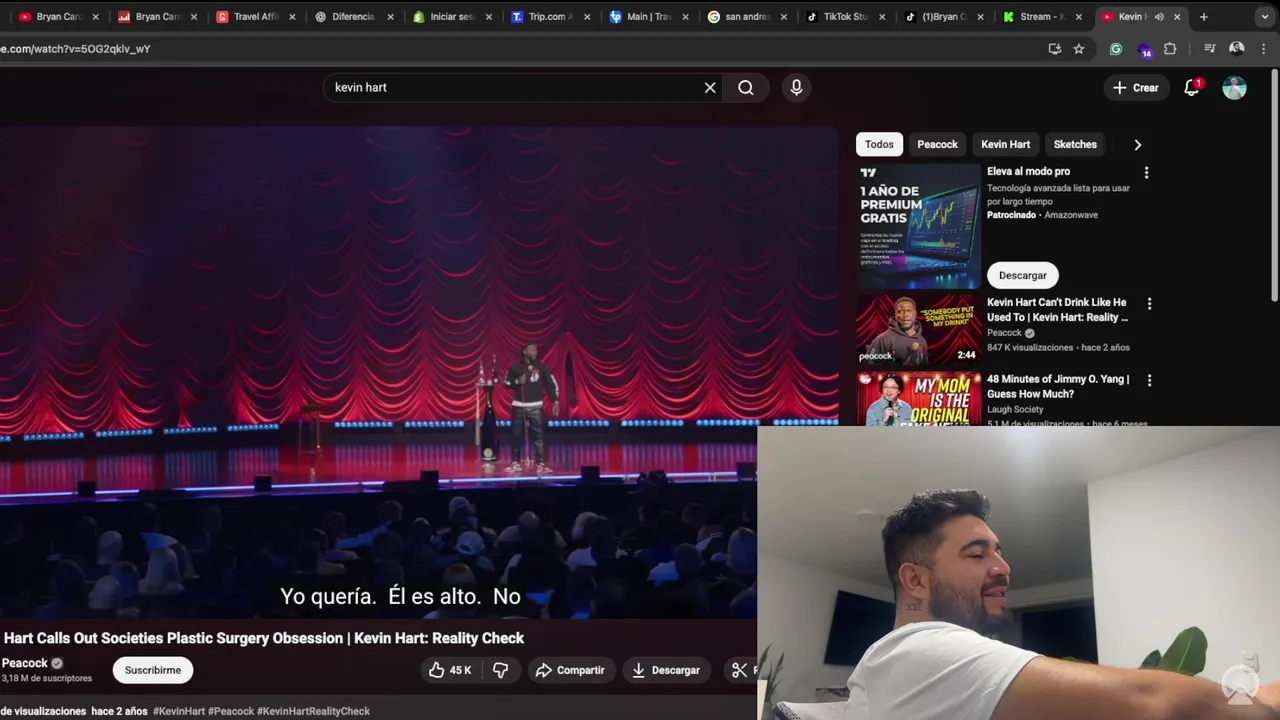The height and width of the screenshot is (720, 1280).
Task: Expand the tab search dropdown in Chrome
Action: tap(1265, 17)
